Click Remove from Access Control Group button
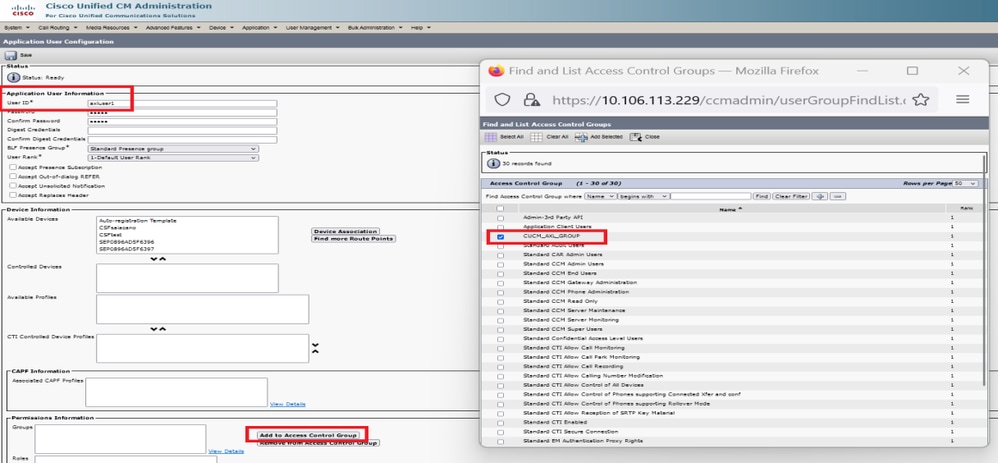This screenshot has width=998, height=463. point(318,443)
